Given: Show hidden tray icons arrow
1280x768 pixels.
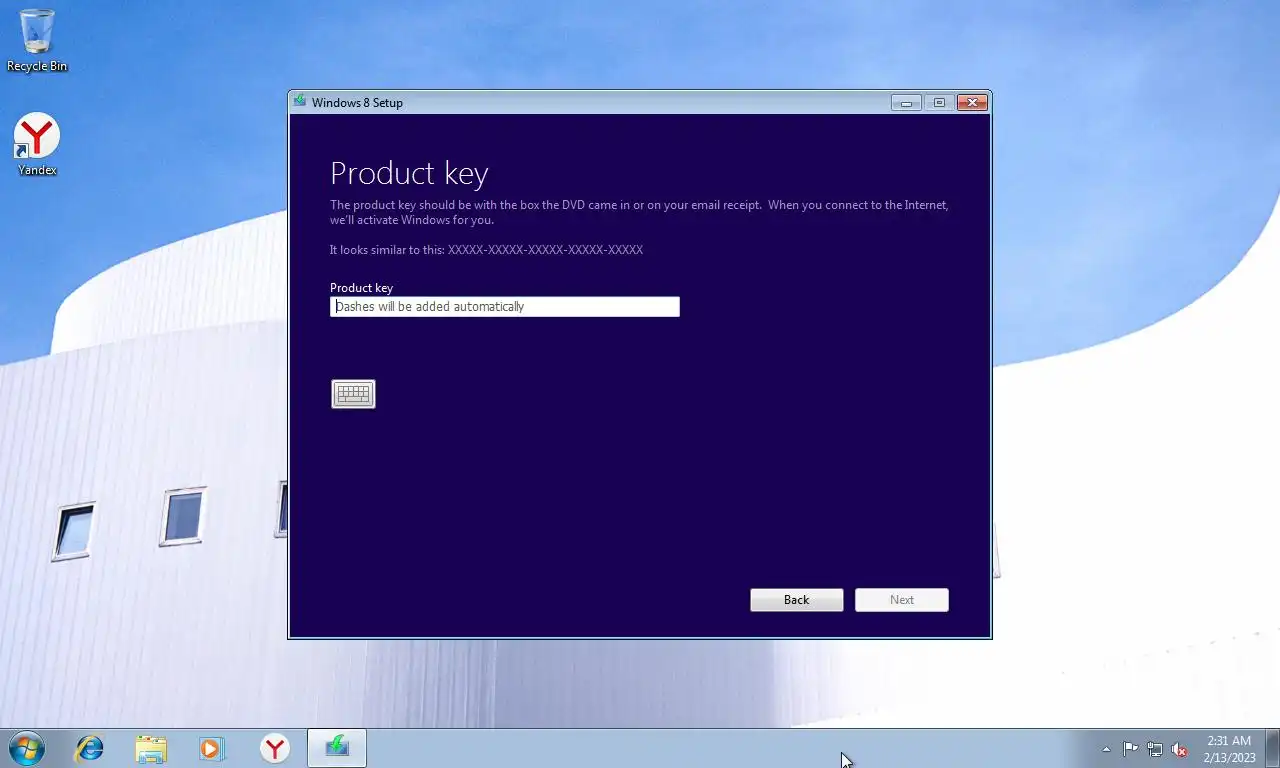Looking at the screenshot, I should (1106, 749).
